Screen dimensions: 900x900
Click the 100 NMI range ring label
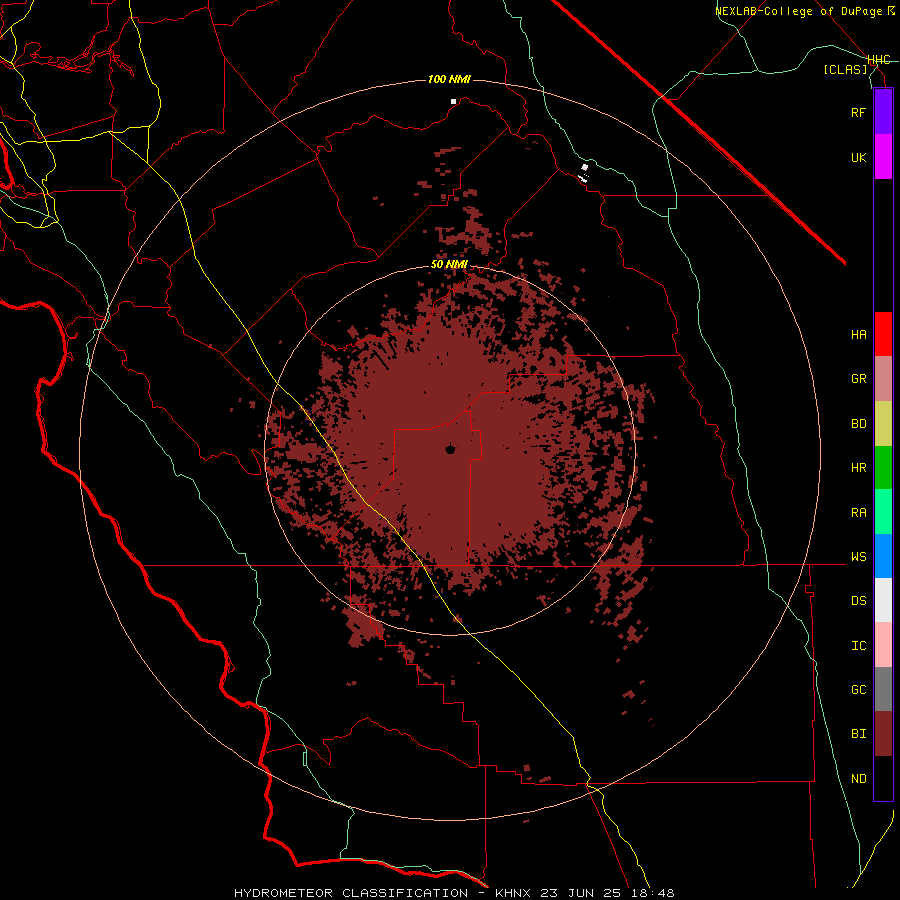coord(449,79)
